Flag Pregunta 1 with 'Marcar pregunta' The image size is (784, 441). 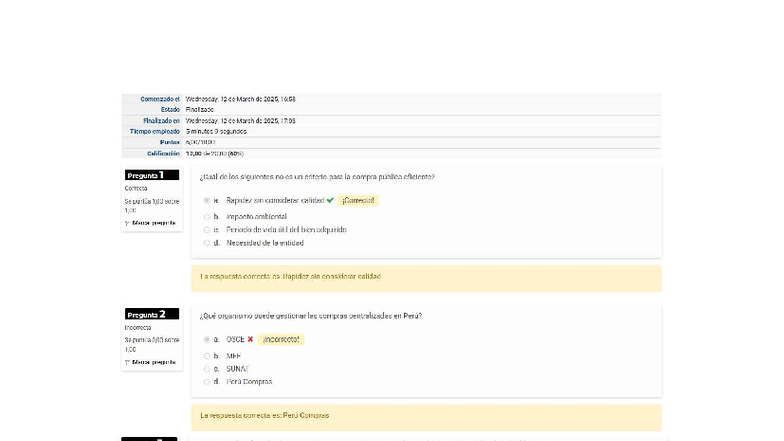pyautogui.click(x=154, y=223)
